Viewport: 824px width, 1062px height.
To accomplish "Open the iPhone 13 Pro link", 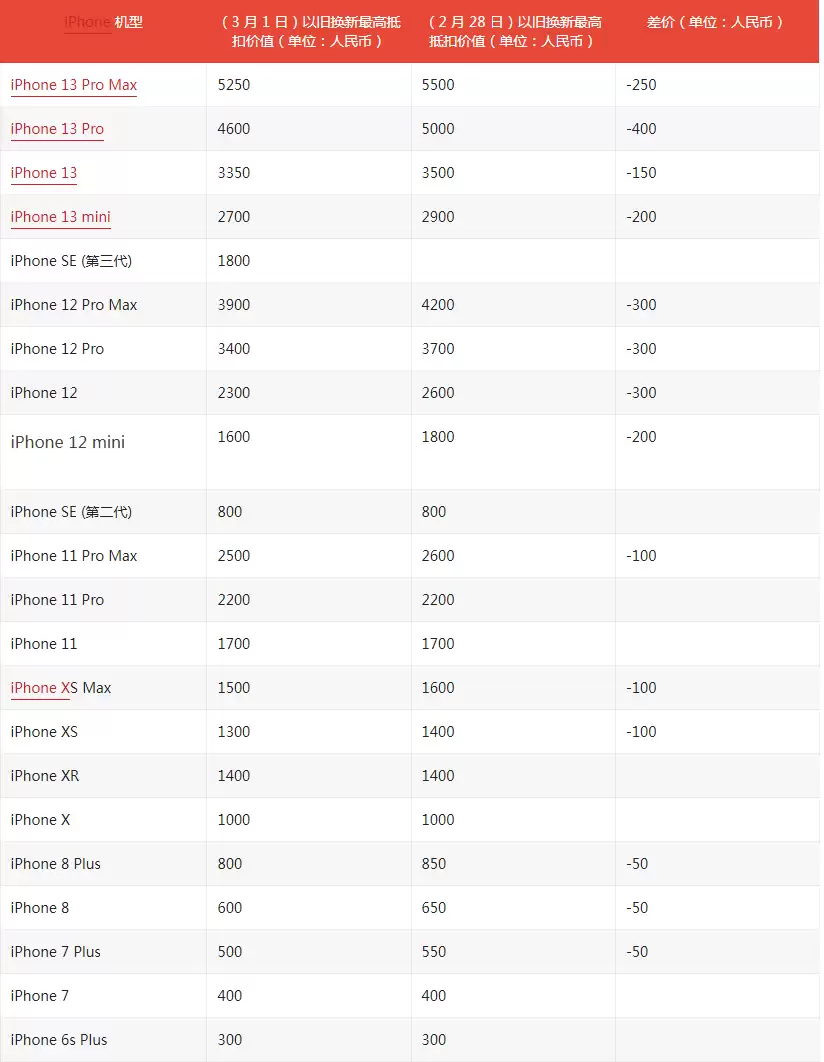I will pos(58,129).
